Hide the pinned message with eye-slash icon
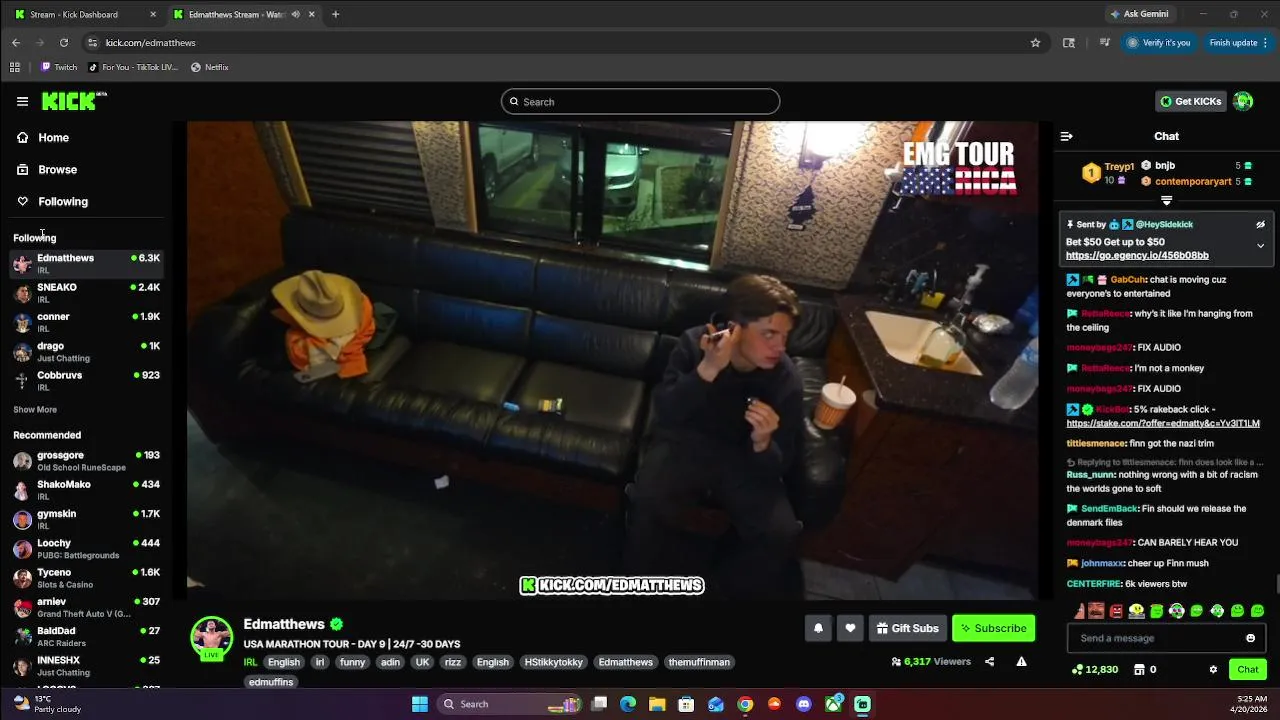The image size is (1280, 720). 1260,224
